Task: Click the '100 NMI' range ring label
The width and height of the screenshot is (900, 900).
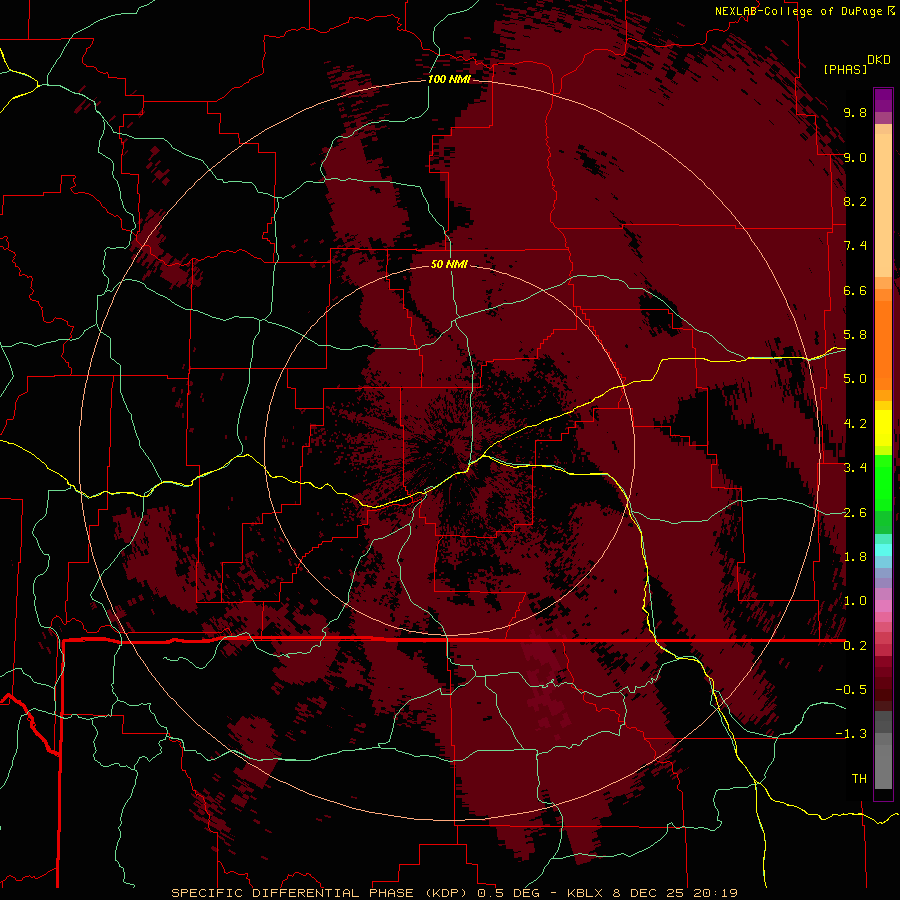Action: 449,79
